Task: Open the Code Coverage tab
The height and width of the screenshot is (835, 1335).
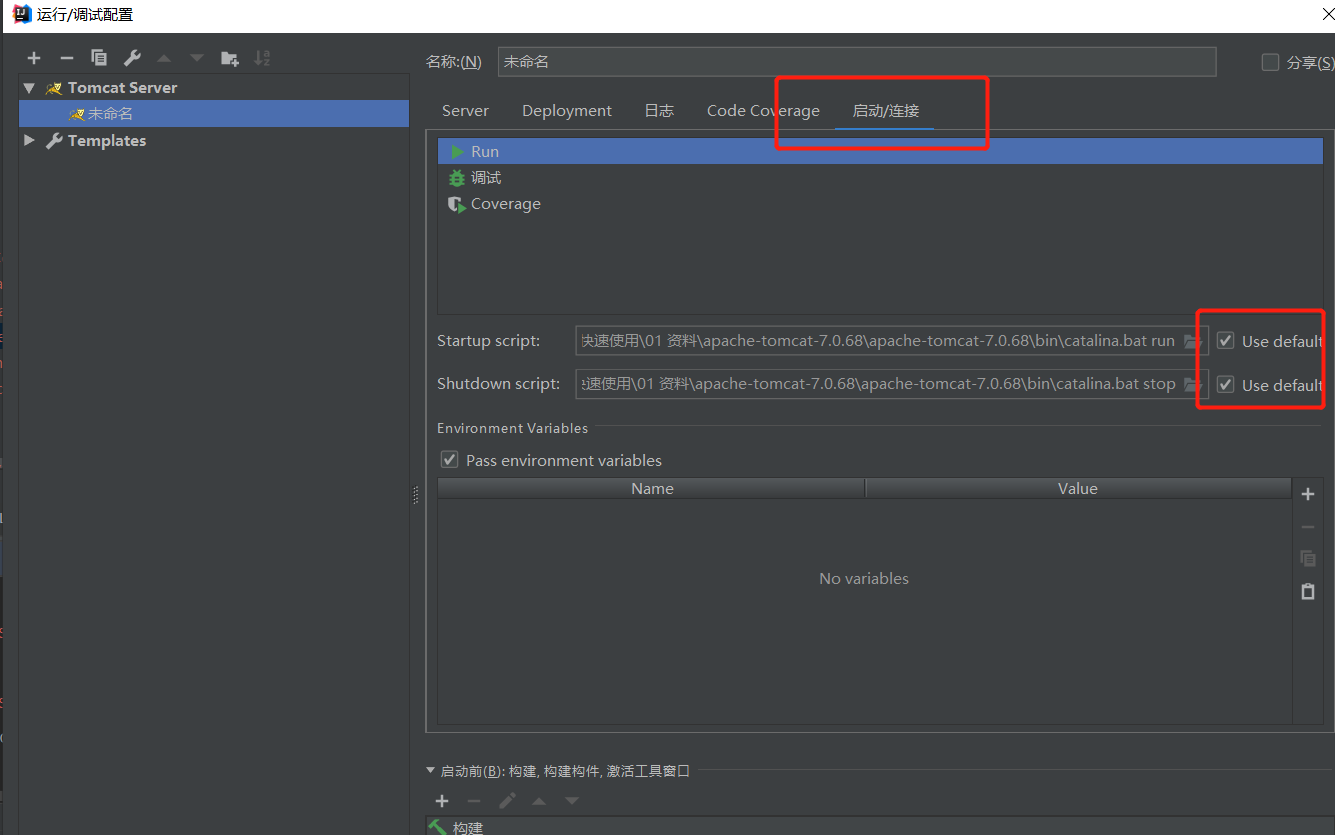Action: point(763,110)
